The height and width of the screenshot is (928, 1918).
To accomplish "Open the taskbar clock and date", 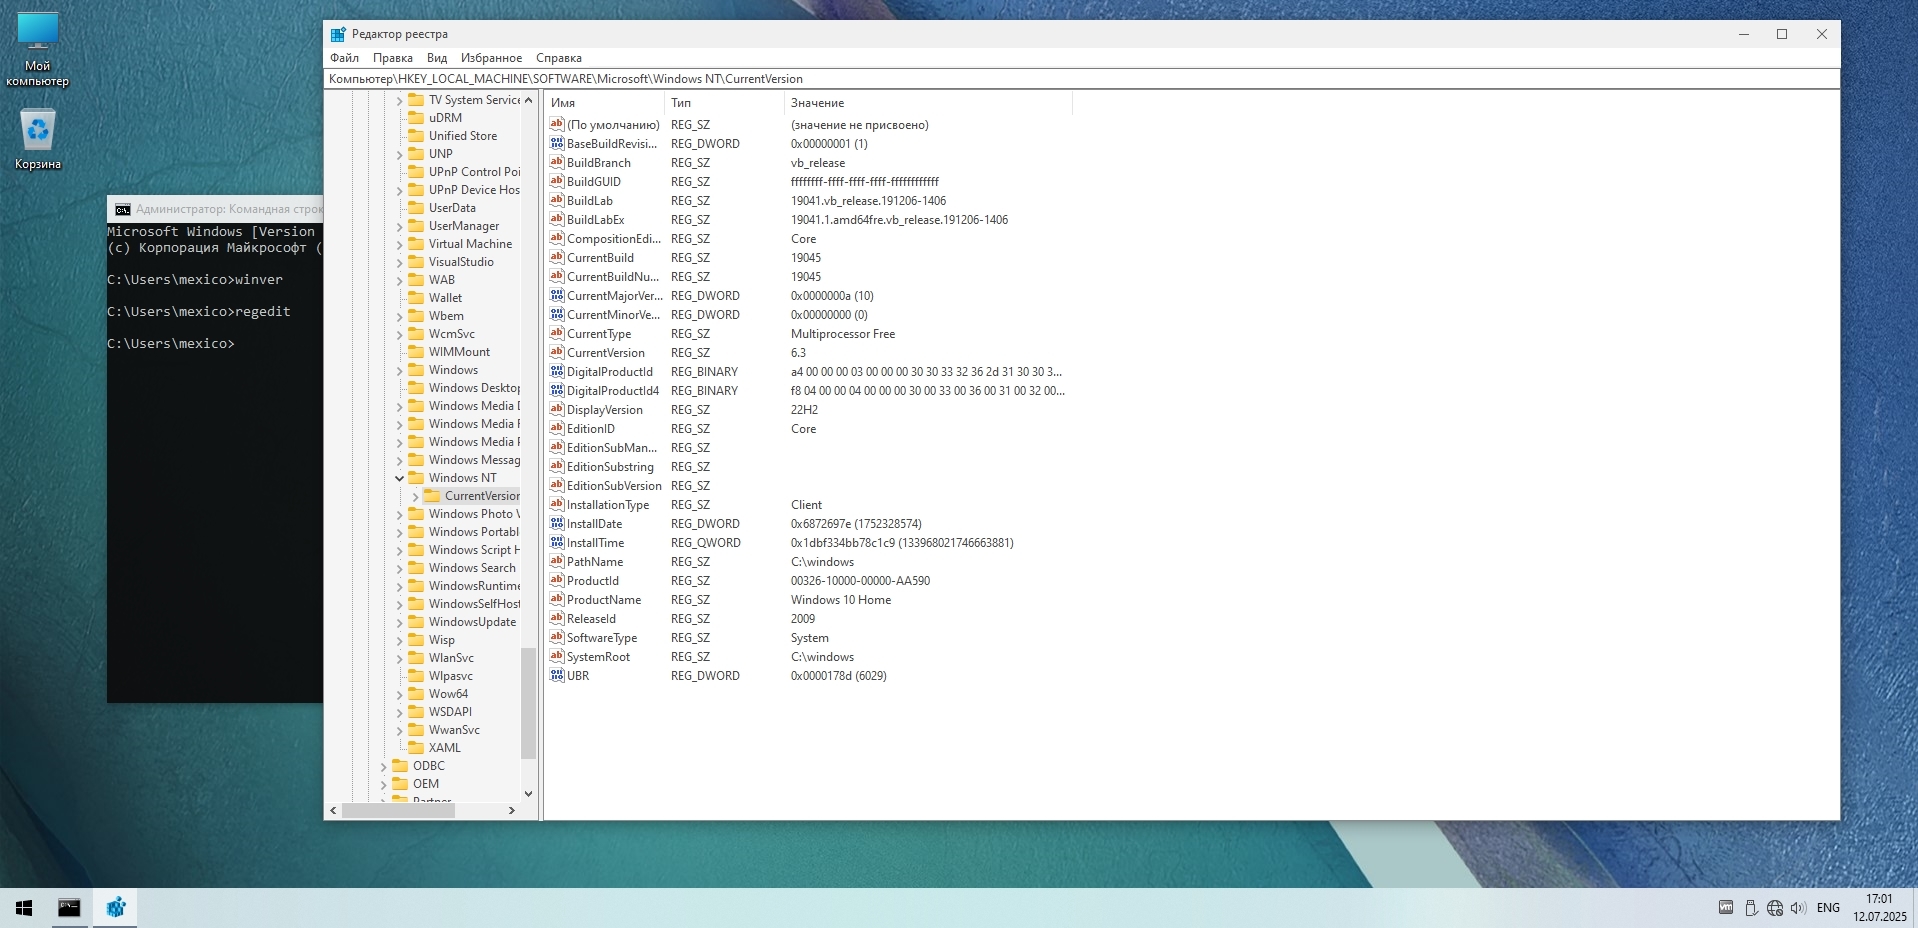I will click(x=1879, y=908).
